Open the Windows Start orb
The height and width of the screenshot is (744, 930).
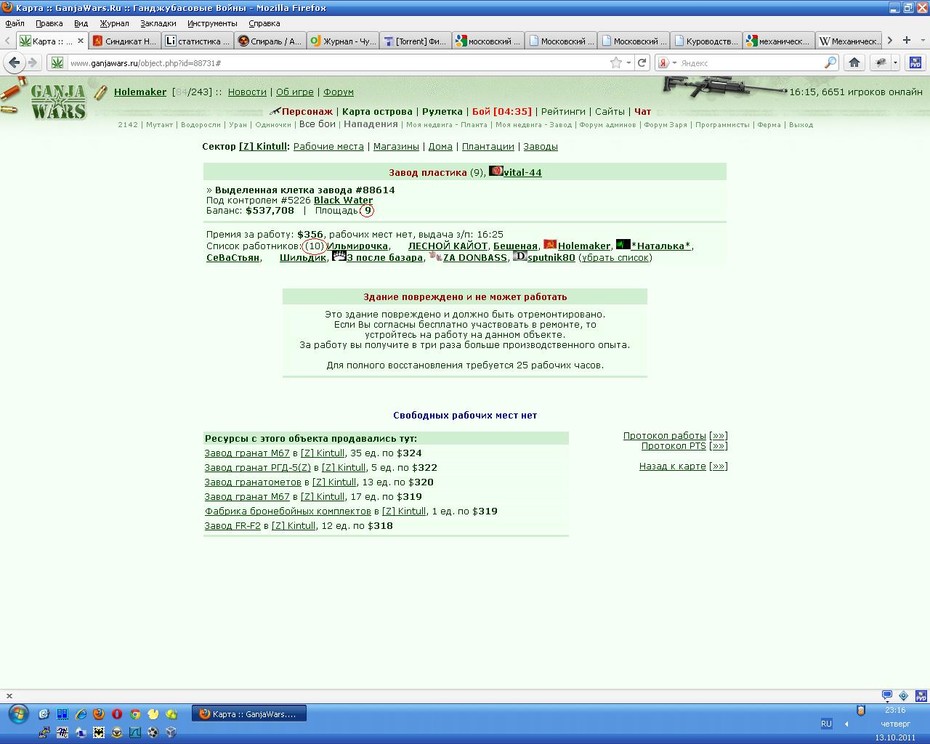pos(18,713)
